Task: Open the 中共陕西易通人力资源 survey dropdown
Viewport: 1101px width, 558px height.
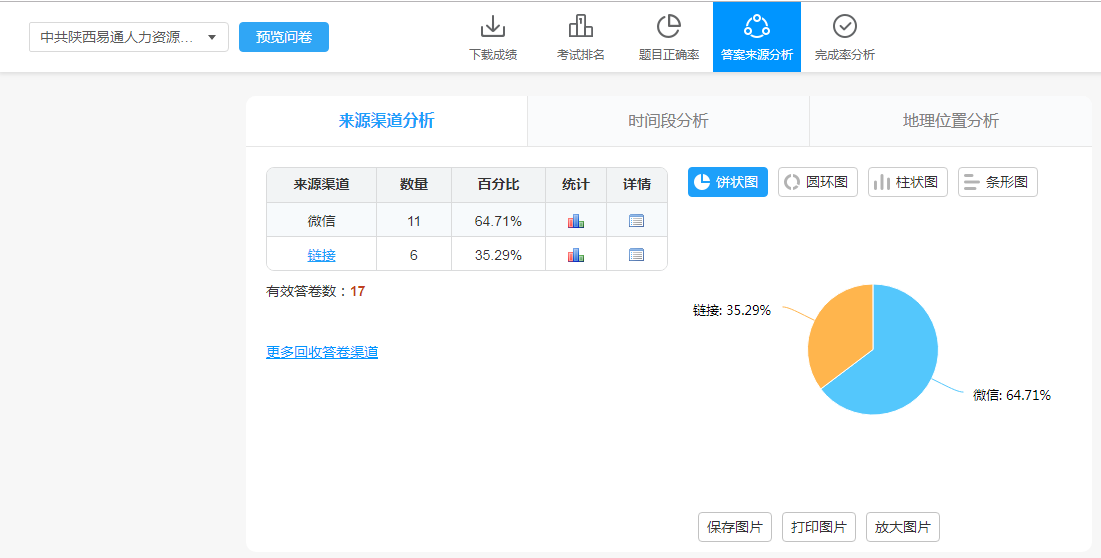Action: [128, 37]
